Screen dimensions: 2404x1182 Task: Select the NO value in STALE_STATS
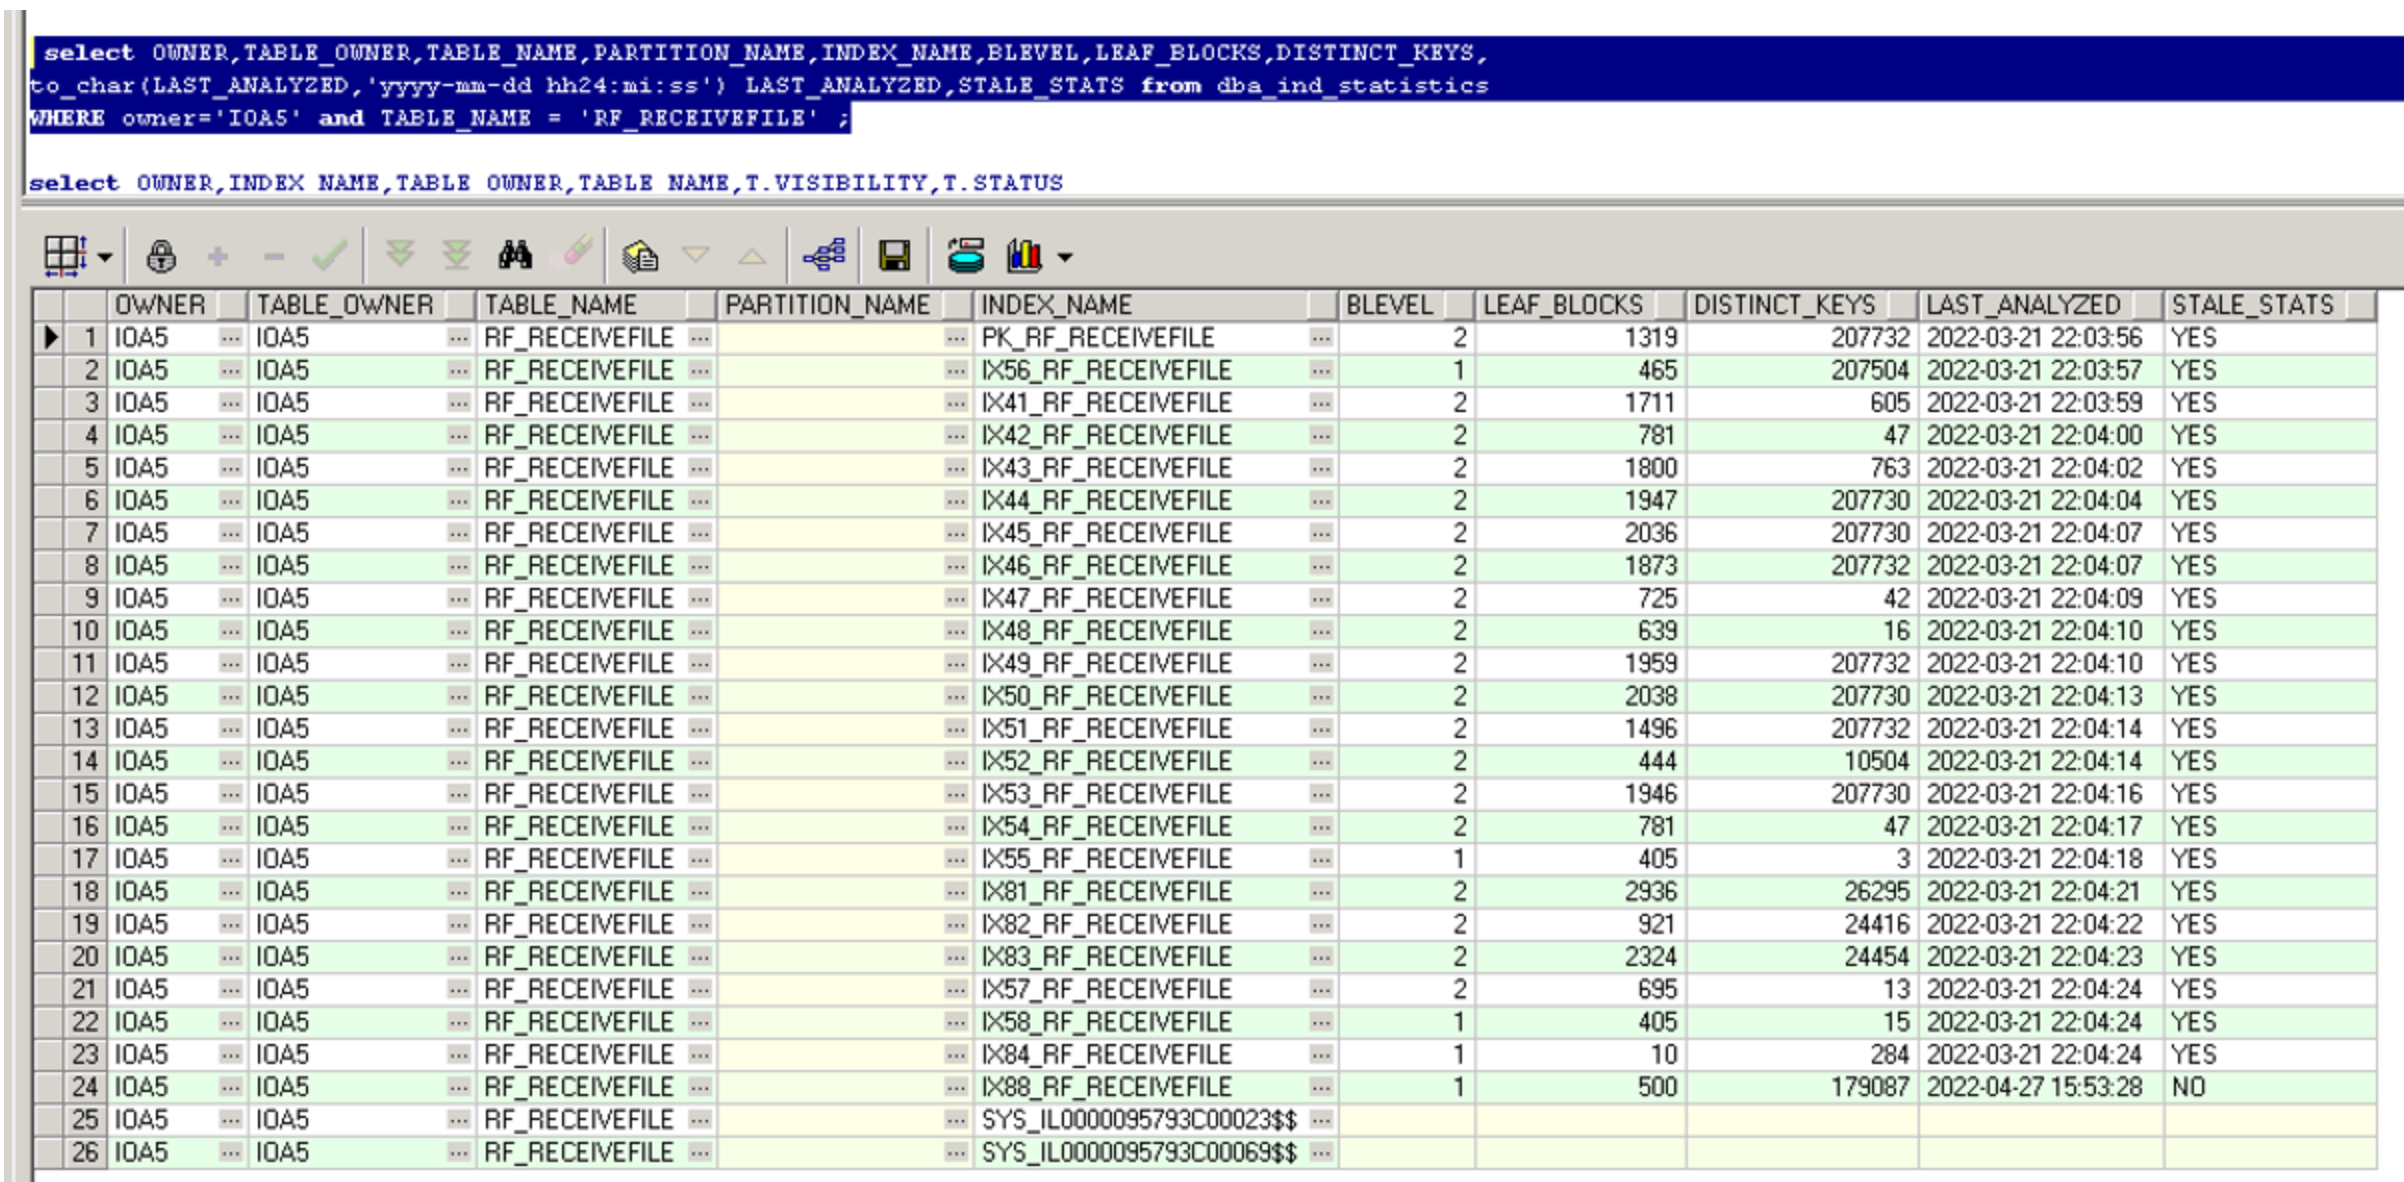[x=2188, y=1087]
